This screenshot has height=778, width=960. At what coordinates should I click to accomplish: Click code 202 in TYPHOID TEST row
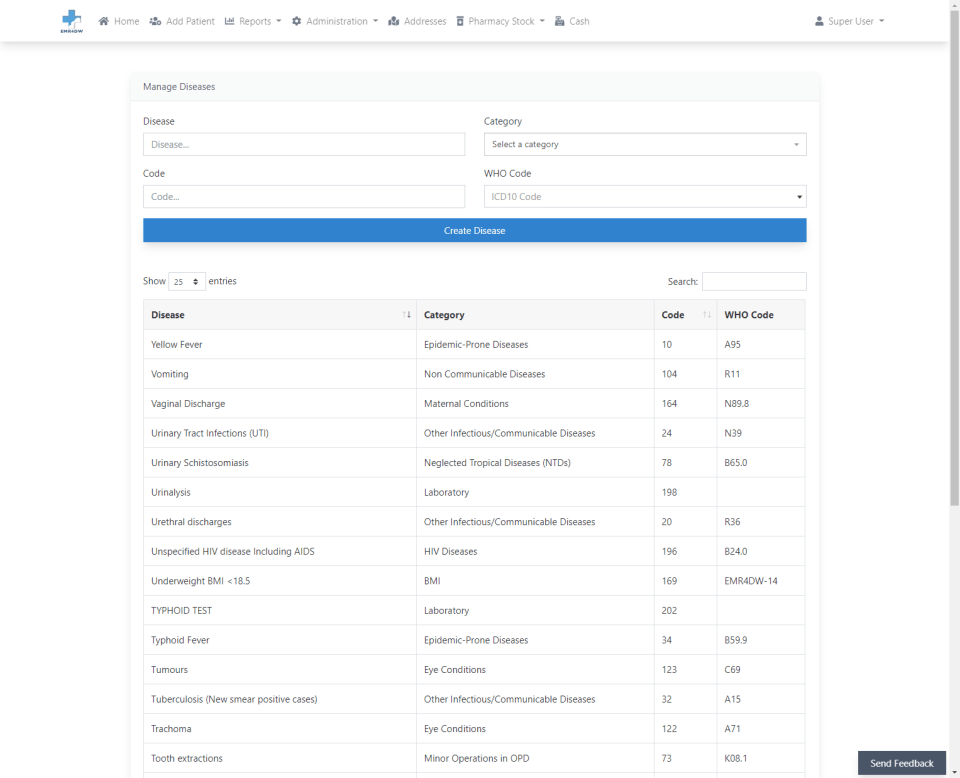coord(685,610)
